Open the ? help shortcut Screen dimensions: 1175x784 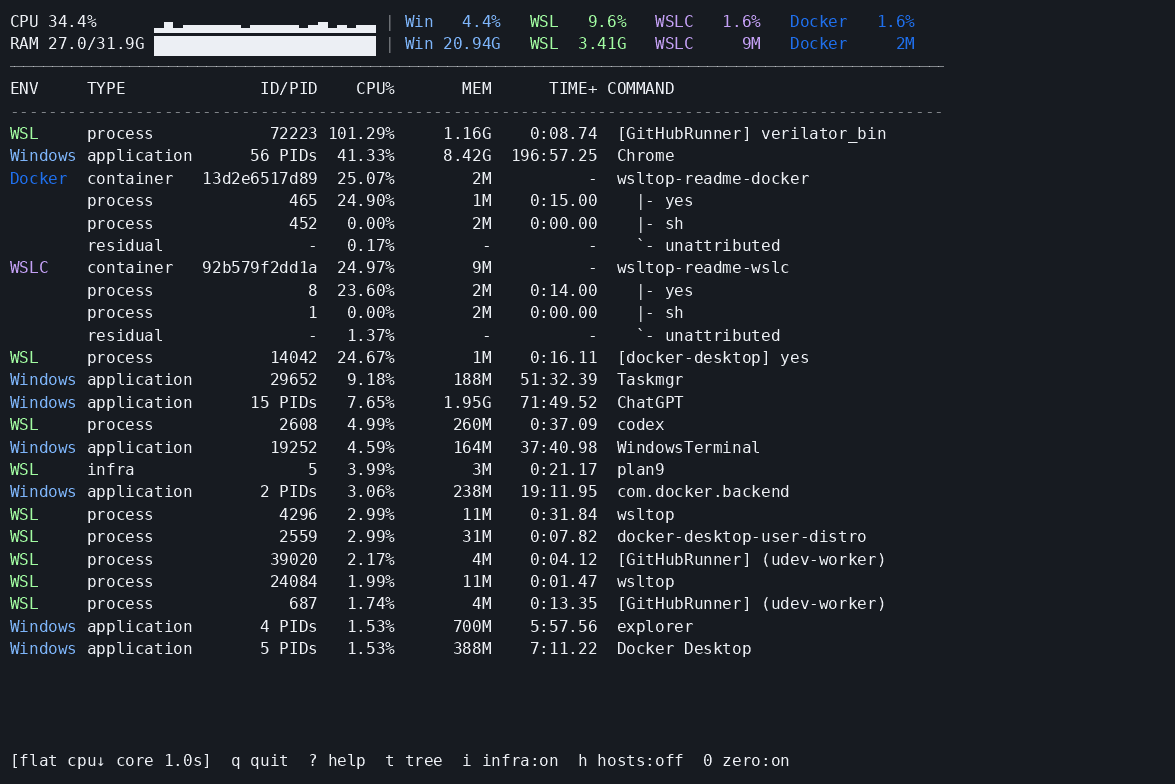point(336,761)
